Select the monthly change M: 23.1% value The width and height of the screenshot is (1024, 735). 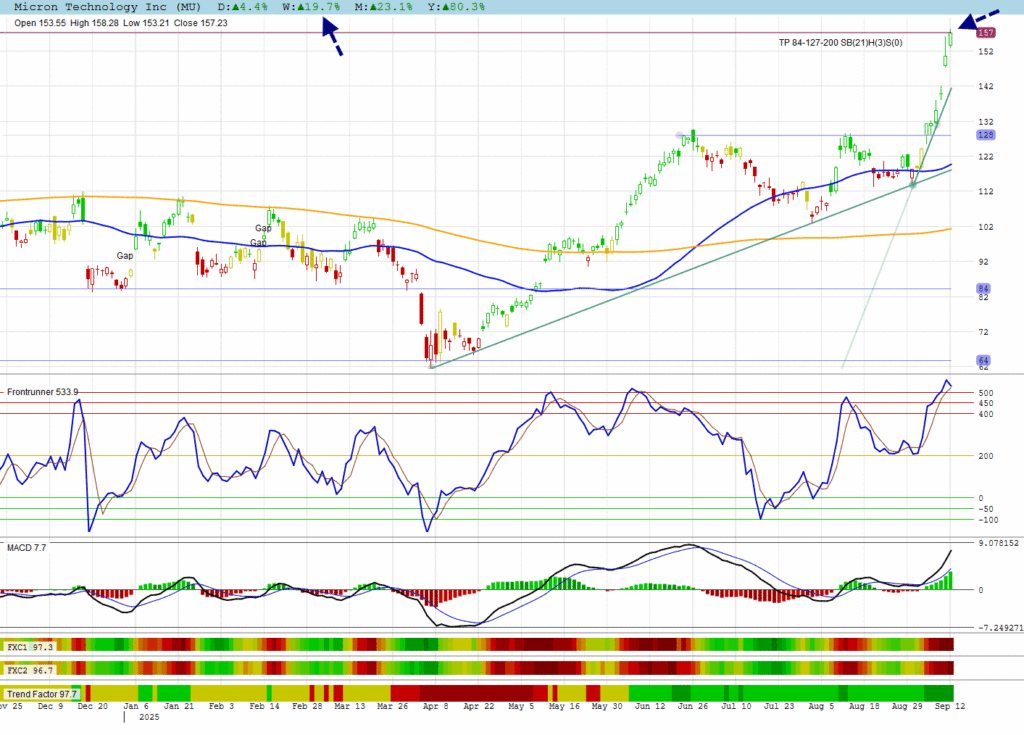coord(384,7)
